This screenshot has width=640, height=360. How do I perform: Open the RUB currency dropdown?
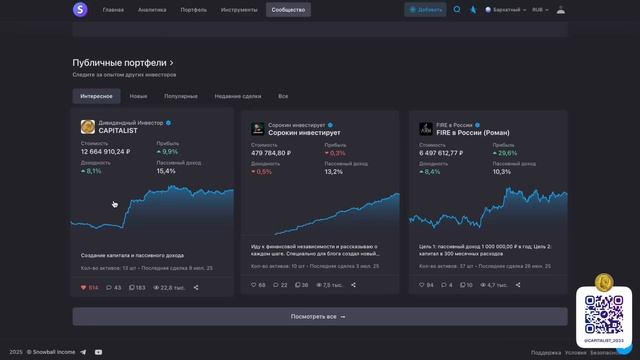click(x=540, y=9)
